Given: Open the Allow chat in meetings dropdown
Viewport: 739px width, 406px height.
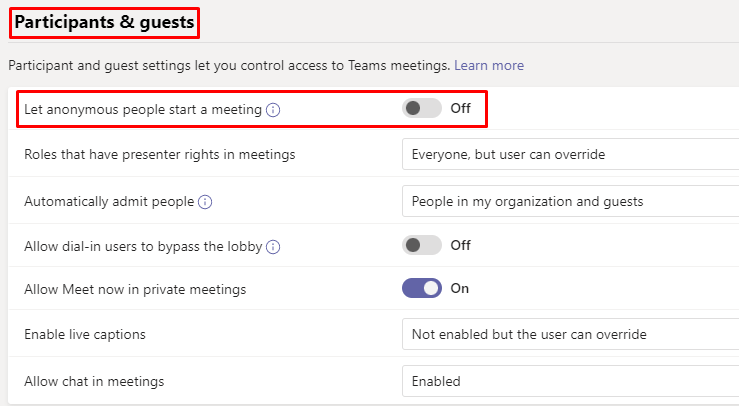Looking at the screenshot, I should pyautogui.click(x=570, y=381).
